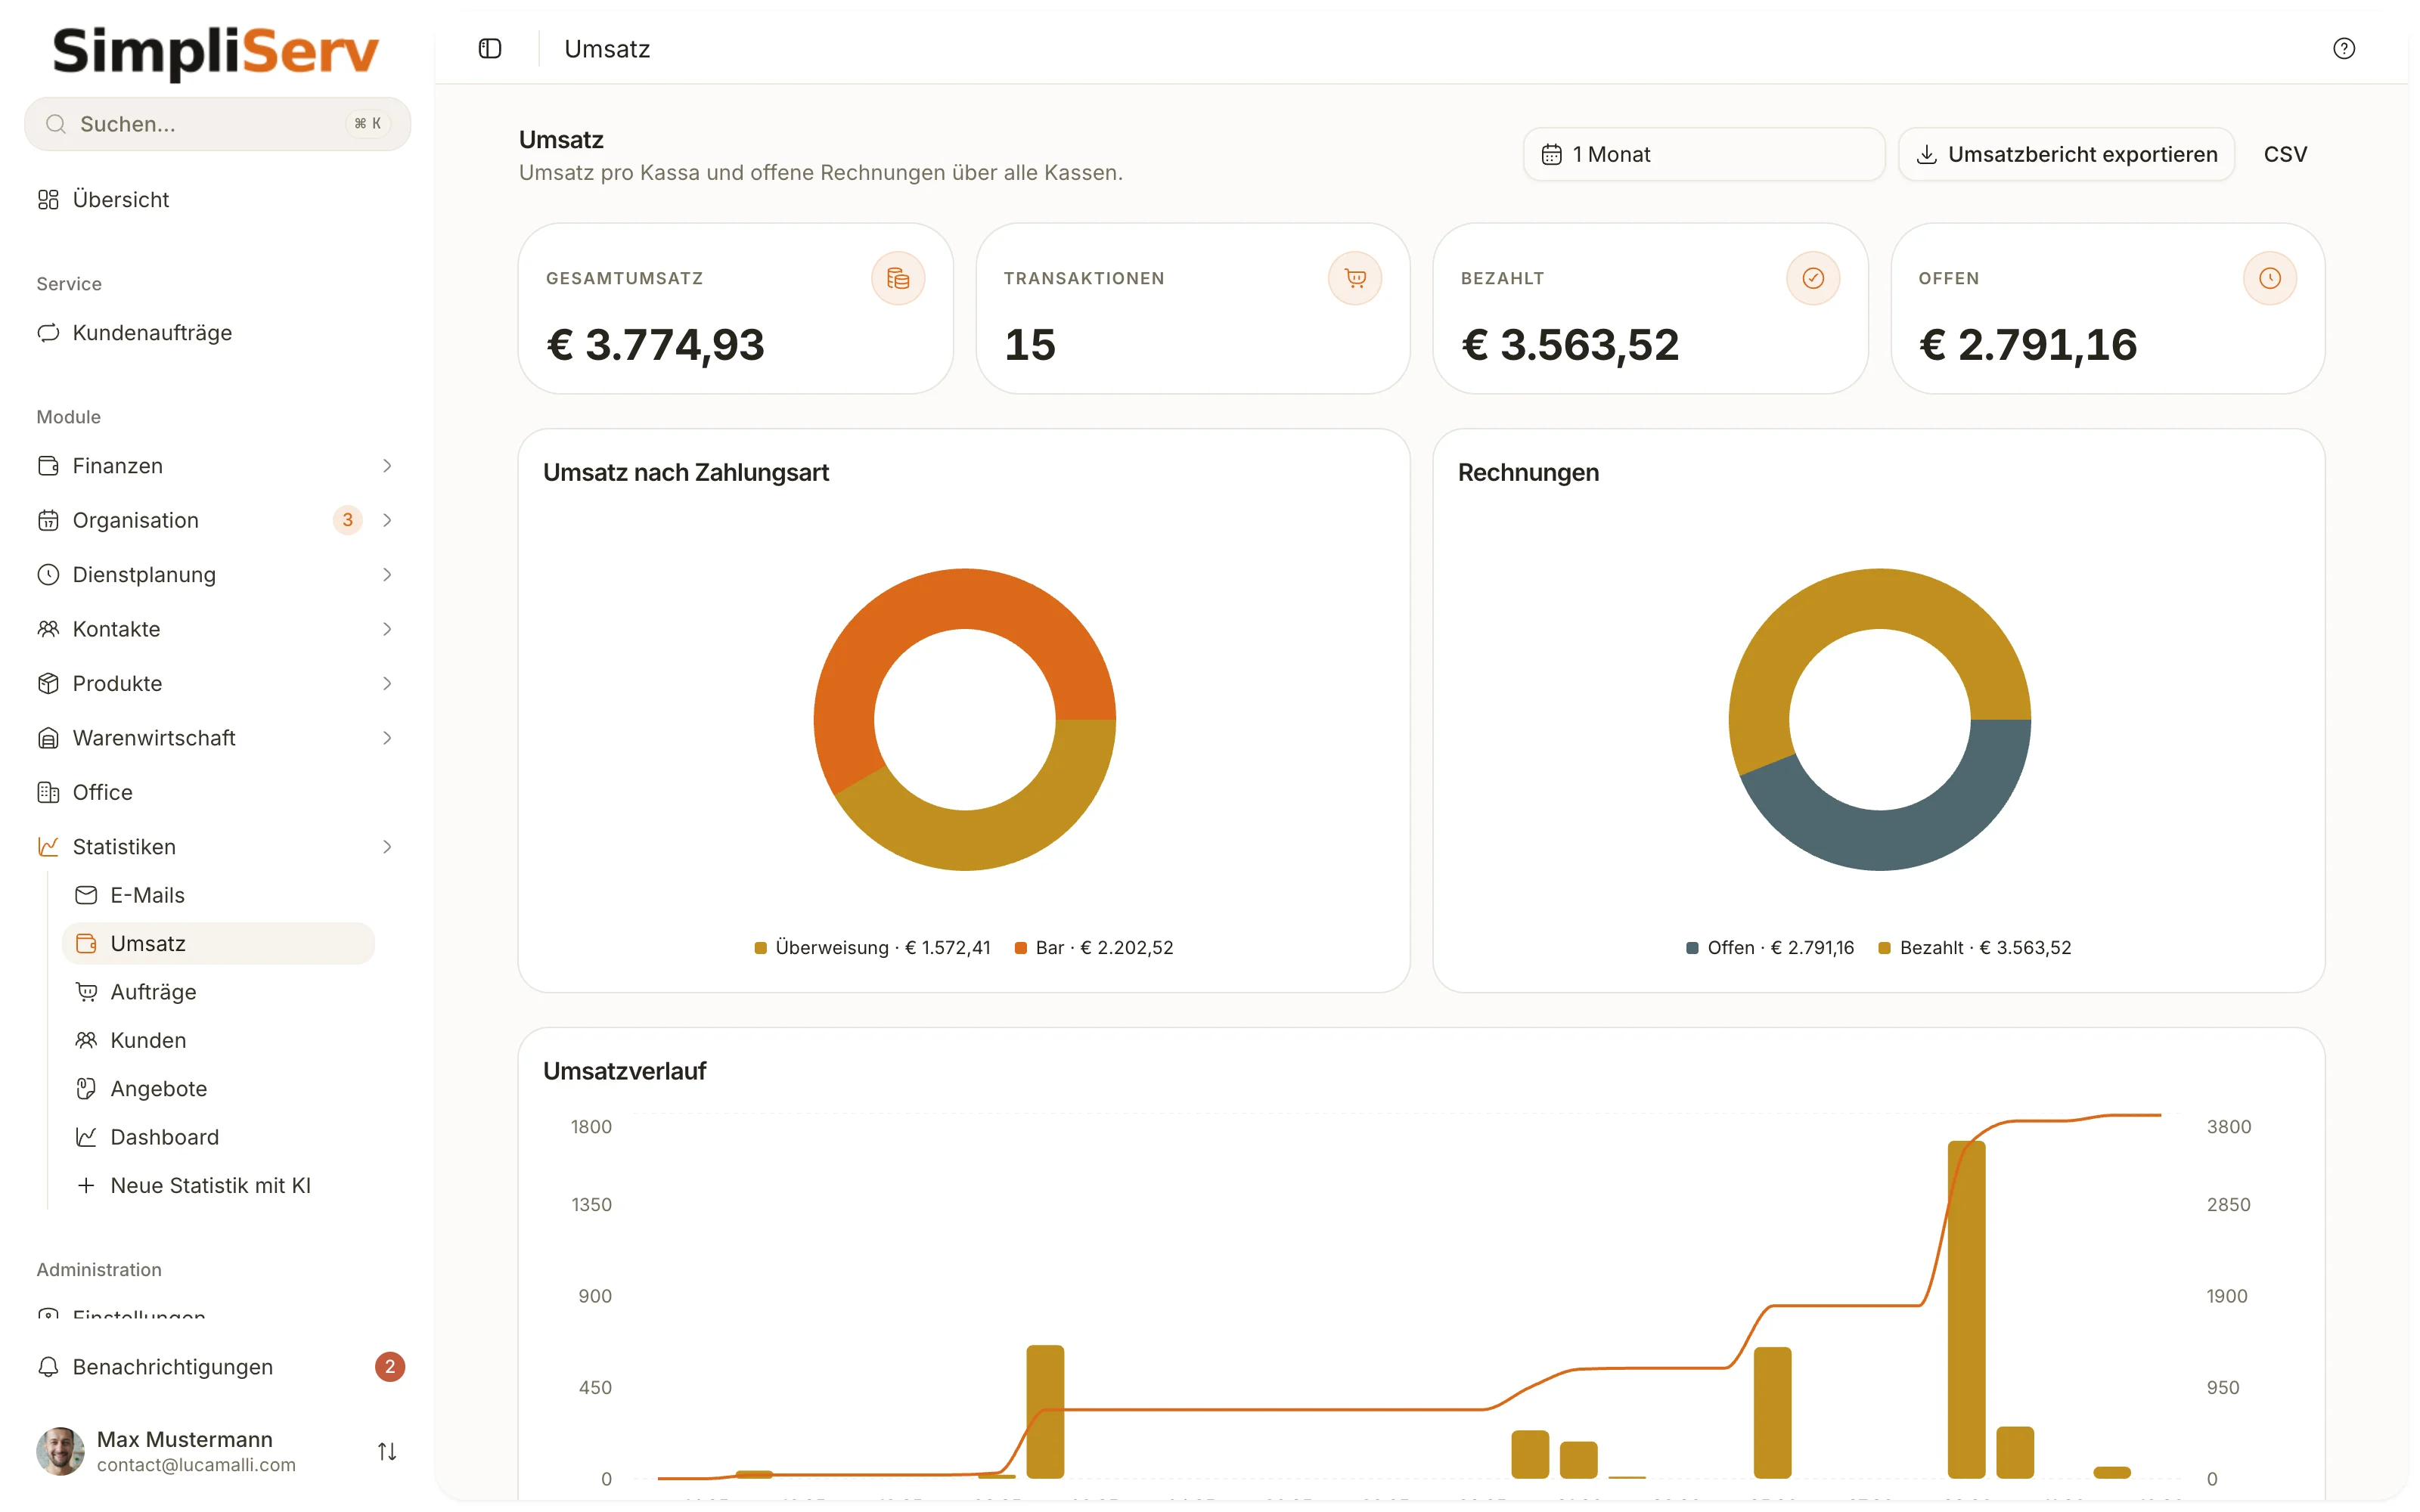The height and width of the screenshot is (1512, 2420).
Task: Open Benachrichtigungen
Action: click(x=217, y=1367)
